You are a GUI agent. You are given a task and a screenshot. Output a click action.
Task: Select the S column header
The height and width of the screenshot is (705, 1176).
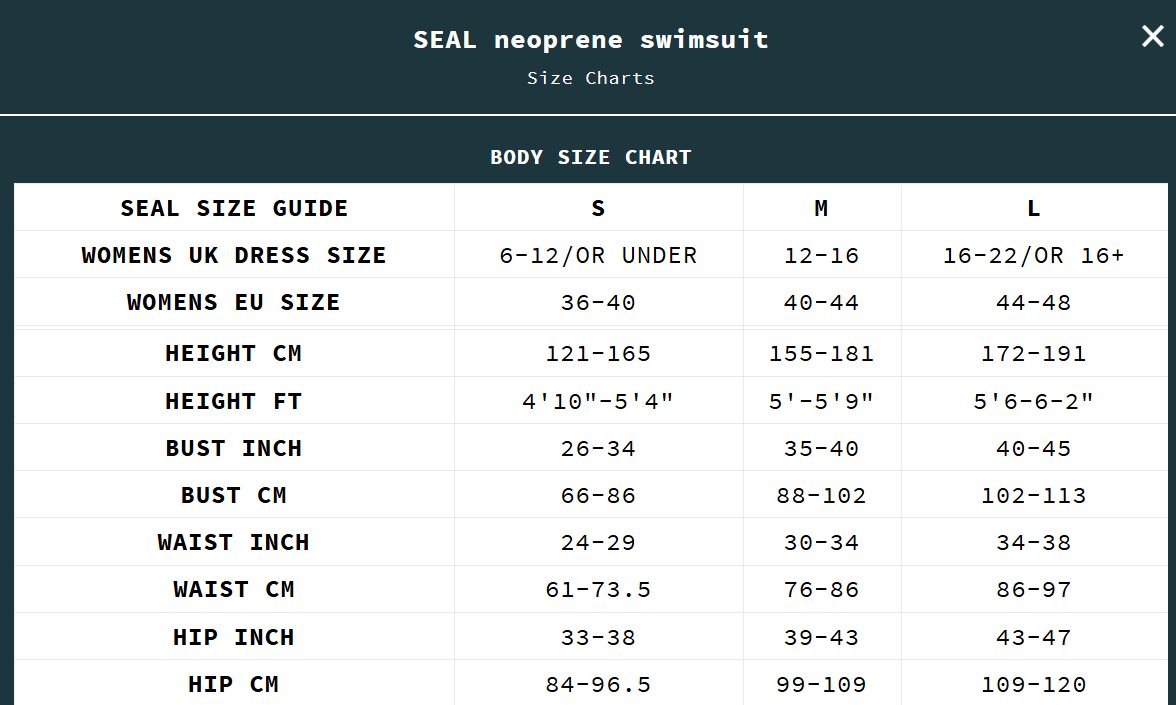tap(598, 208)
